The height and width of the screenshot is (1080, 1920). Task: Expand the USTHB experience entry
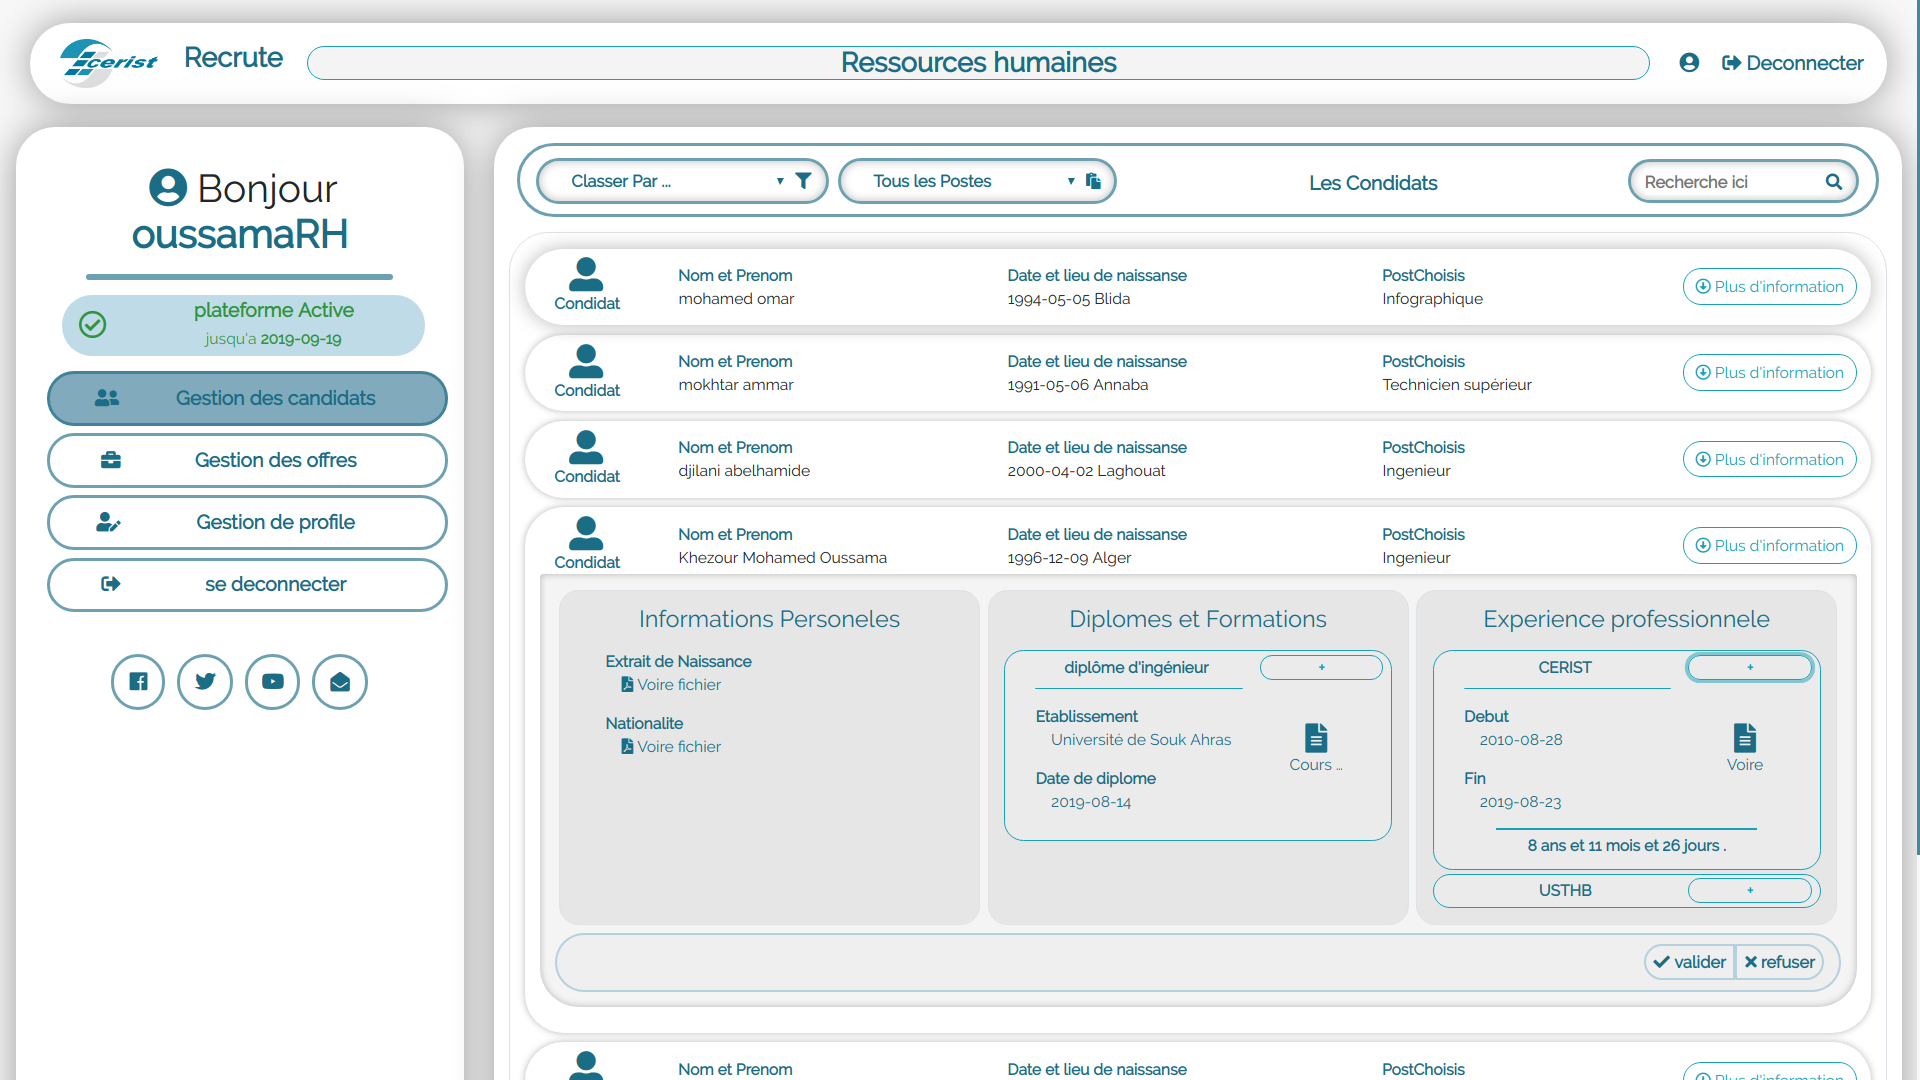coord(1749,890)
